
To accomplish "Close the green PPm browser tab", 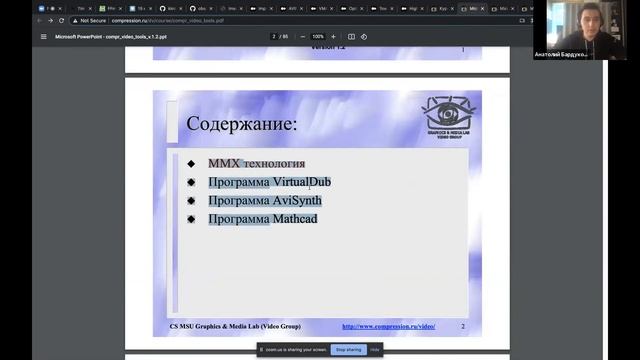I will coord(120,9).
